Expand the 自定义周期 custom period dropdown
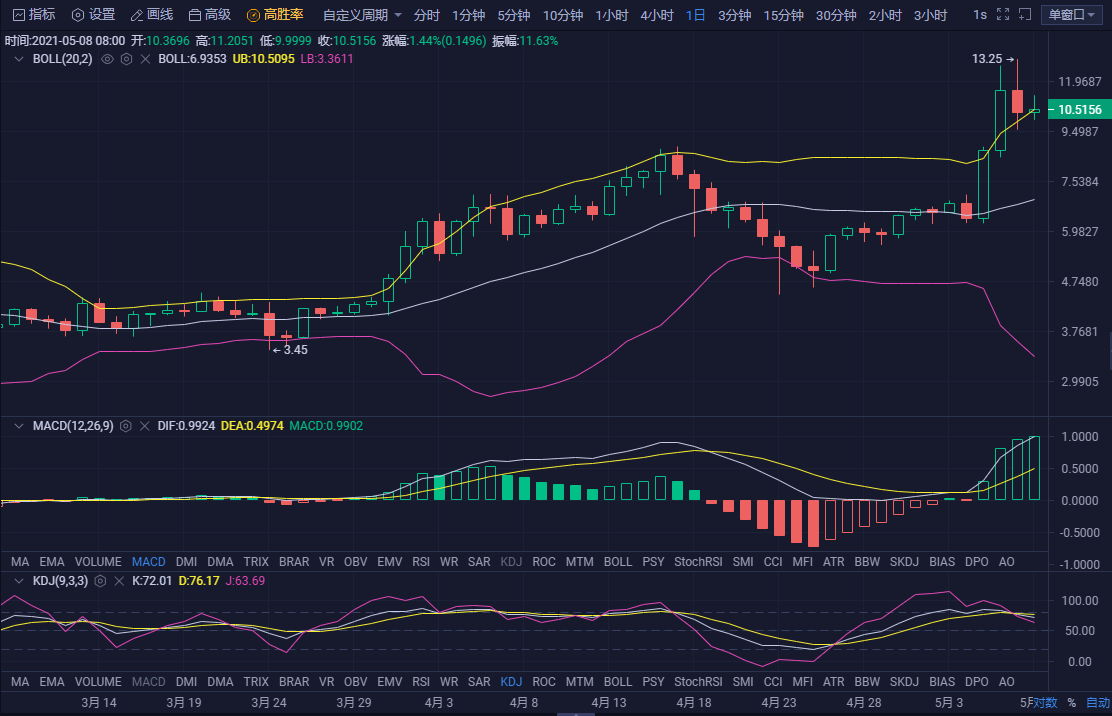 (x=362, y=15)
